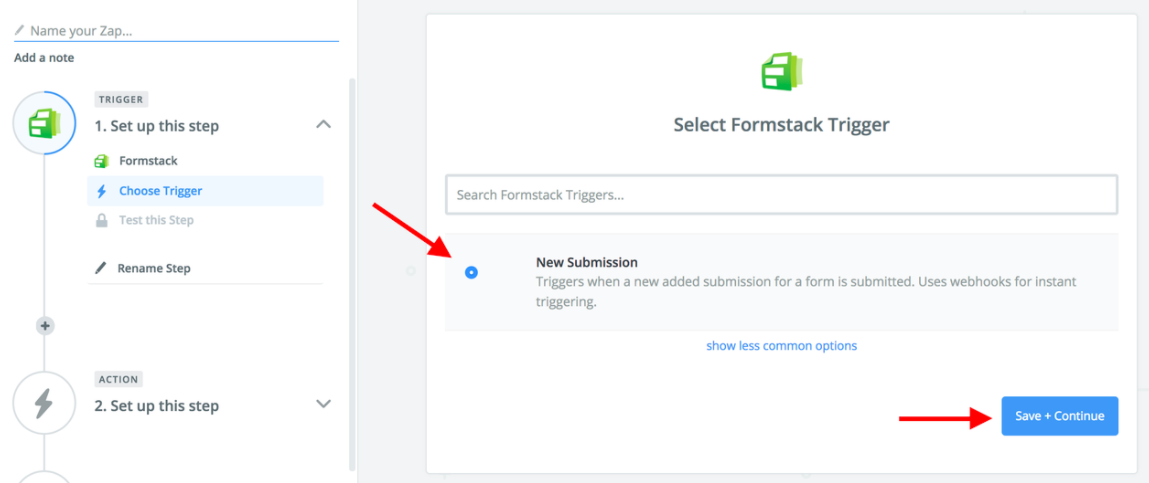The height and width of the screenshot is (483, 1149).
Task: Click the plus icon to add a step
Action: 44,326
